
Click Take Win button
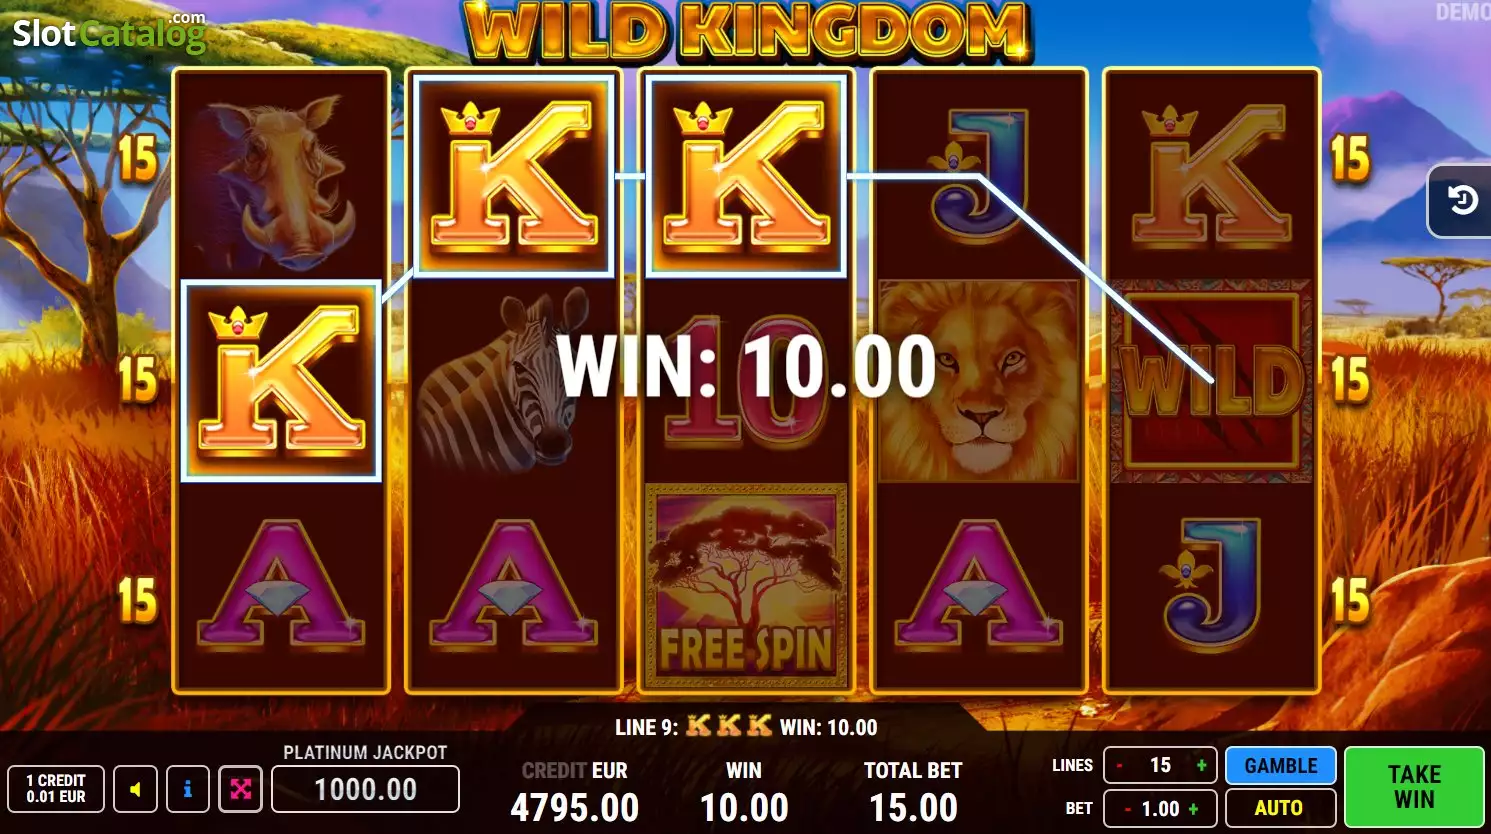1414,787
